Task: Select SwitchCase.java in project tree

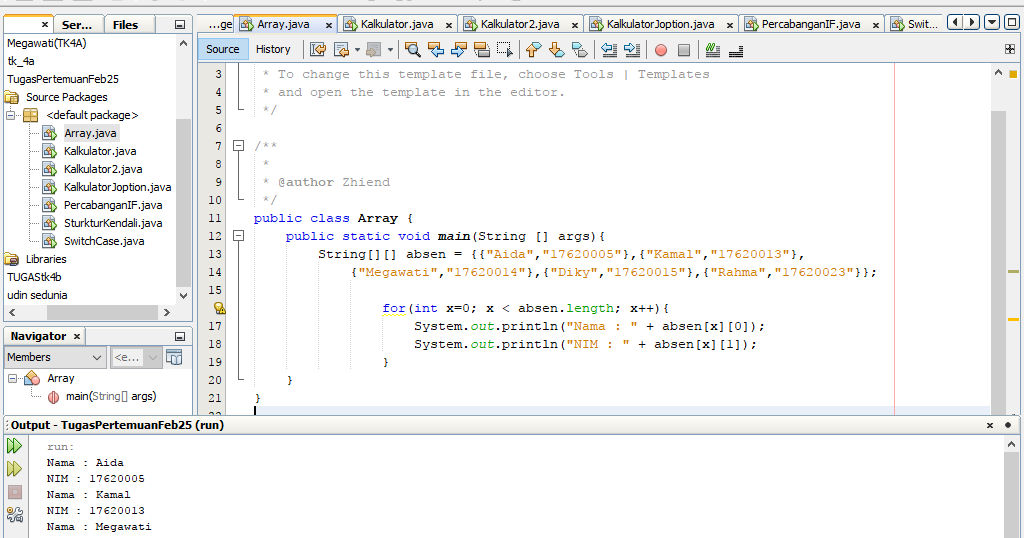Action: pyautogui.click(x=104, y=241)
